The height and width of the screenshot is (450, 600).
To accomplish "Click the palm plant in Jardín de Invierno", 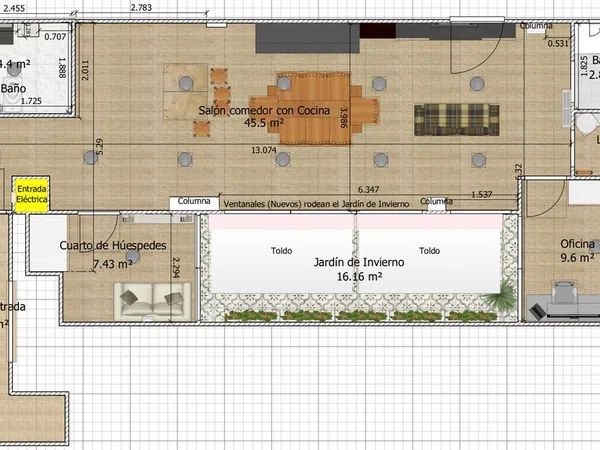I will point(500,296).
